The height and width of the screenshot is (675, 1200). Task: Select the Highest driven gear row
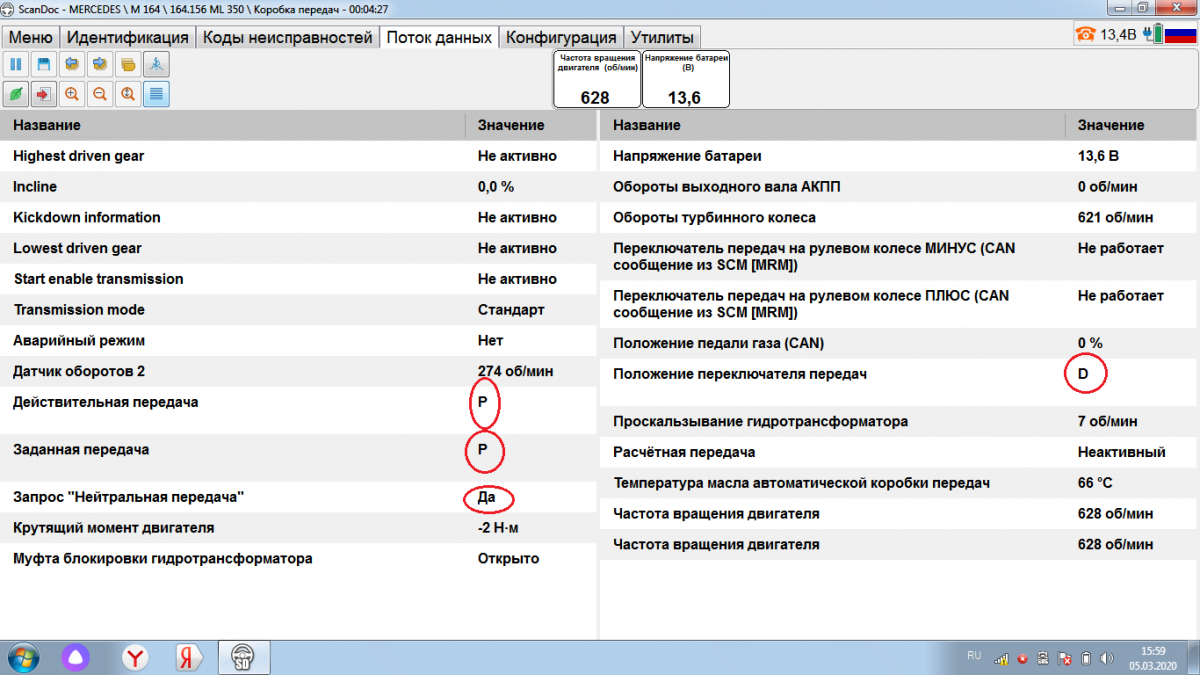[298, 156]
